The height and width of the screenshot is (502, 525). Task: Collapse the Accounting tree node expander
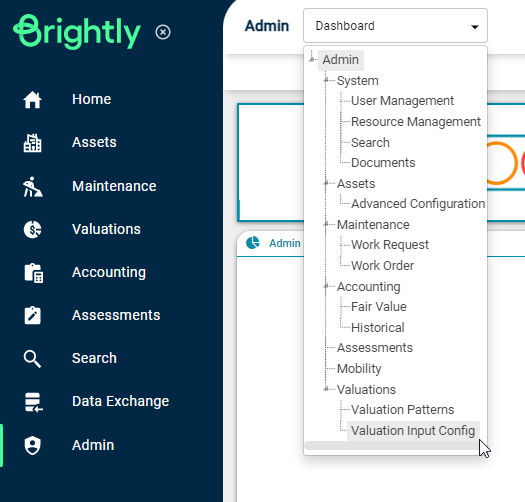[326, 286]
